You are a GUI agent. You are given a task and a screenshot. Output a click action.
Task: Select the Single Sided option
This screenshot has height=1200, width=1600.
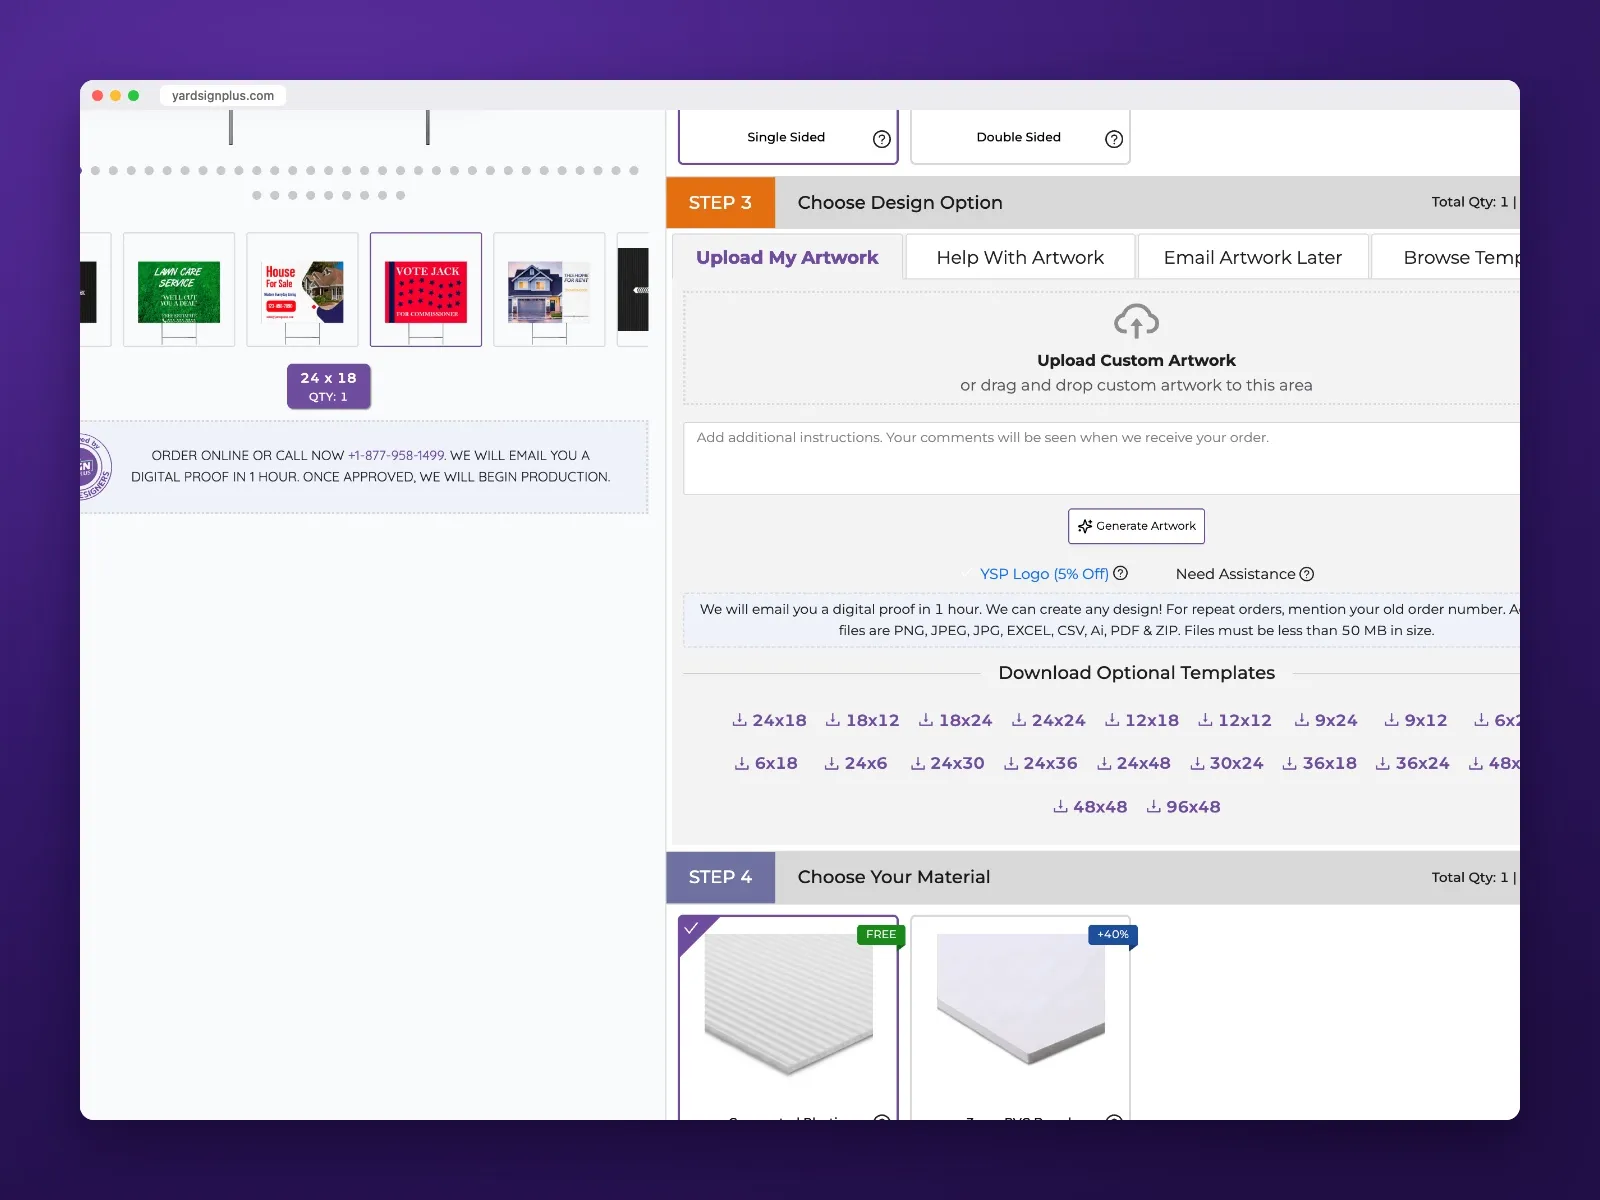(788, 137)
